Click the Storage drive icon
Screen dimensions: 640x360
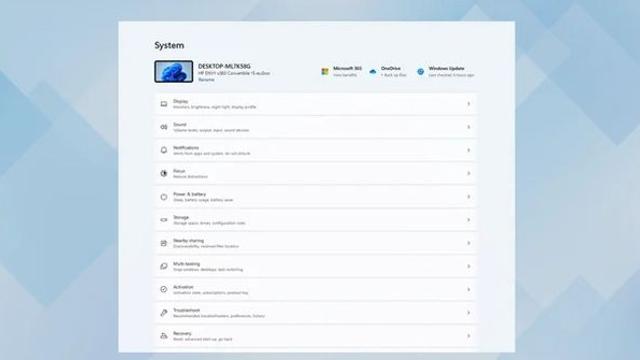click(164, 220)
